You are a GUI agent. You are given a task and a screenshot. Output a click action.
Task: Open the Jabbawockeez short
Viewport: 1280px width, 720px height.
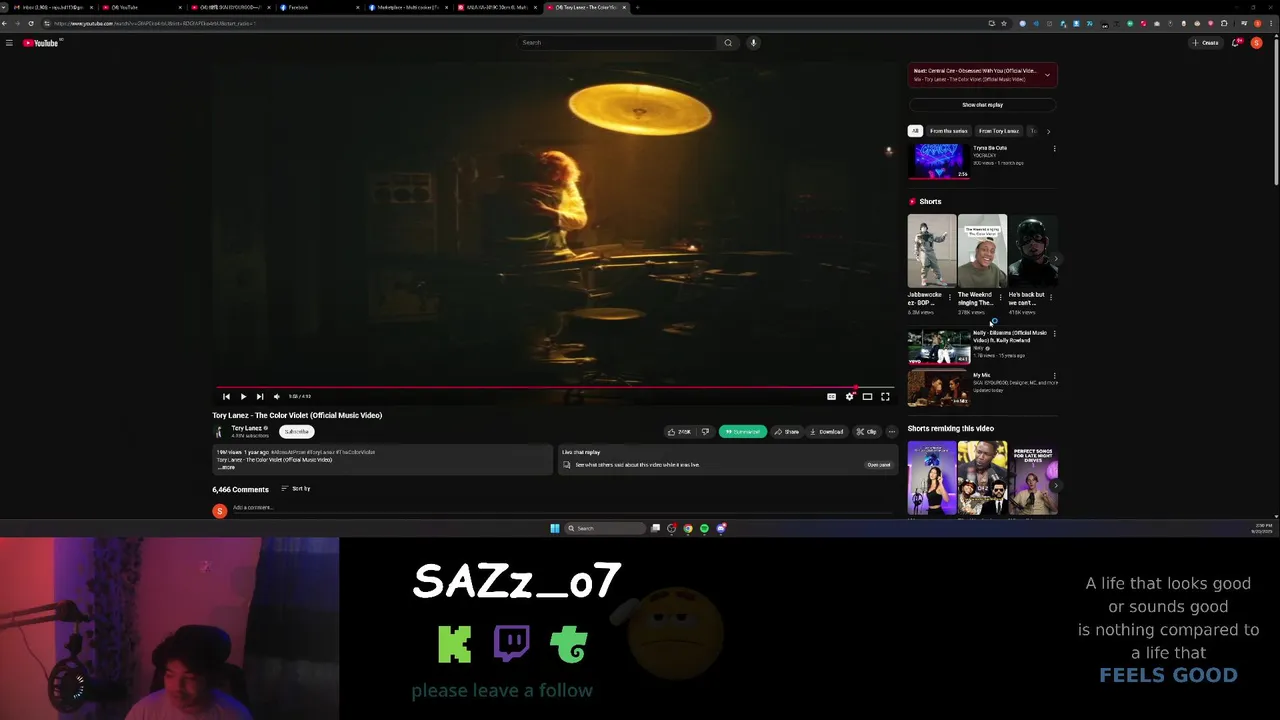(931, 251)
